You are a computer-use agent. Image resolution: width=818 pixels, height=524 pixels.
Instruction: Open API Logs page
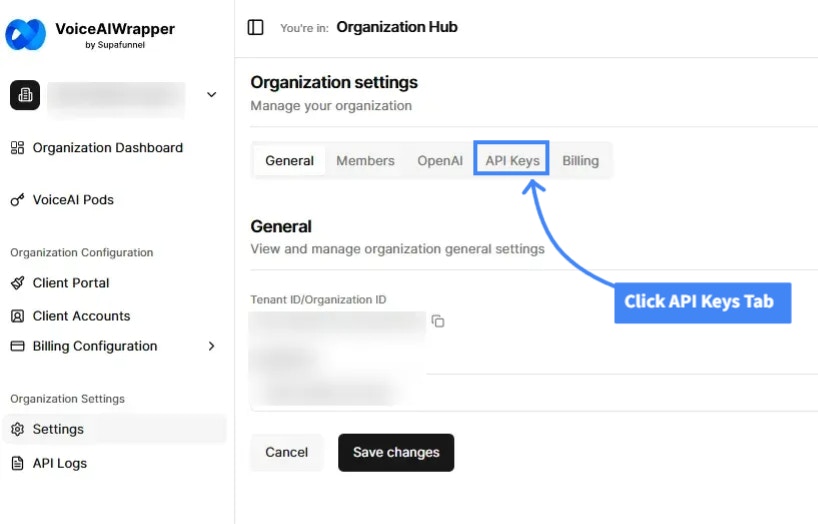coord(60,463)
